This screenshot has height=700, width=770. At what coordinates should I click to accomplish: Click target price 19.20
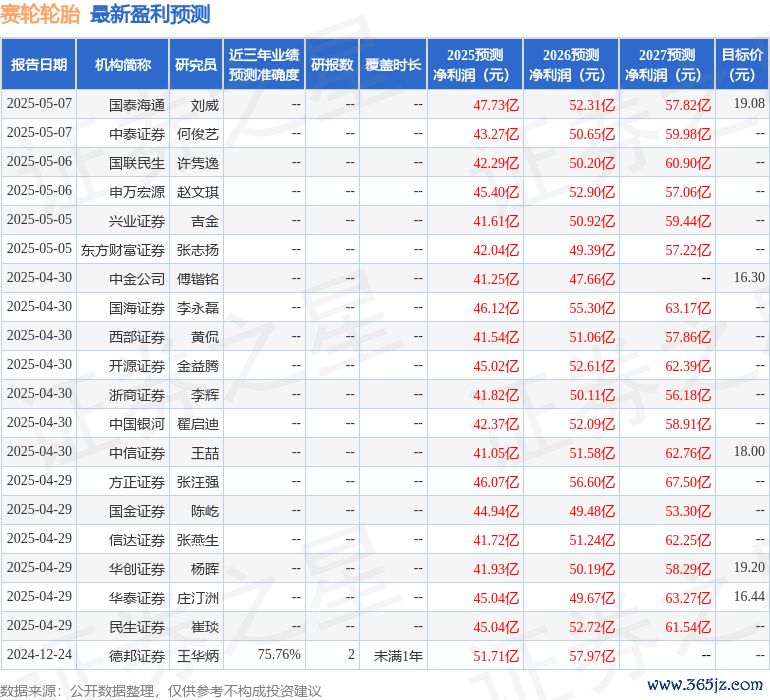(749, 567)
